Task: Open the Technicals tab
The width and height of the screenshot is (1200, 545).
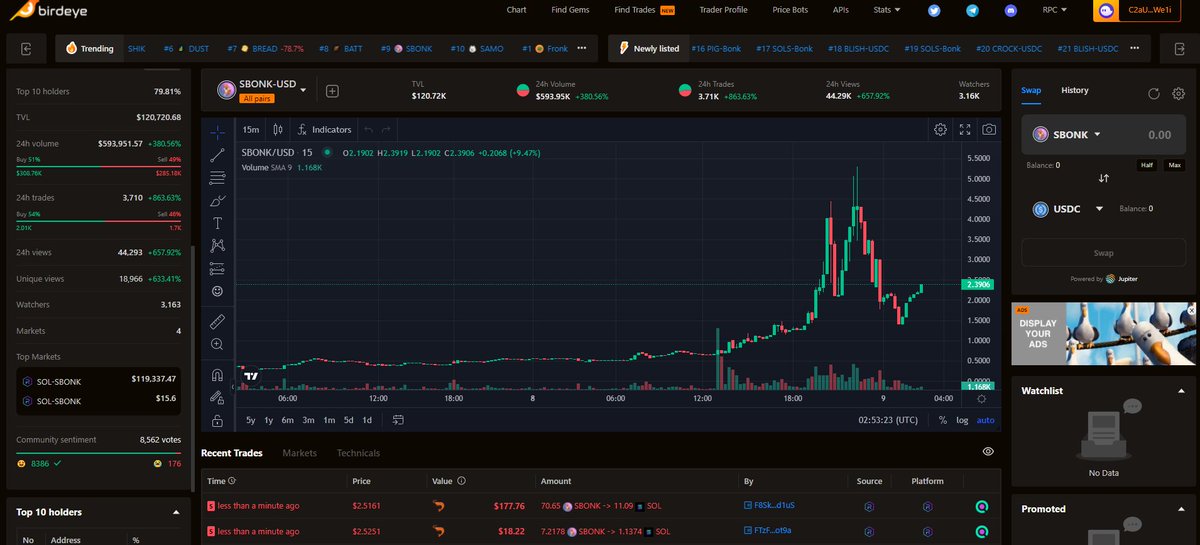Action: [x=358, y=453]
